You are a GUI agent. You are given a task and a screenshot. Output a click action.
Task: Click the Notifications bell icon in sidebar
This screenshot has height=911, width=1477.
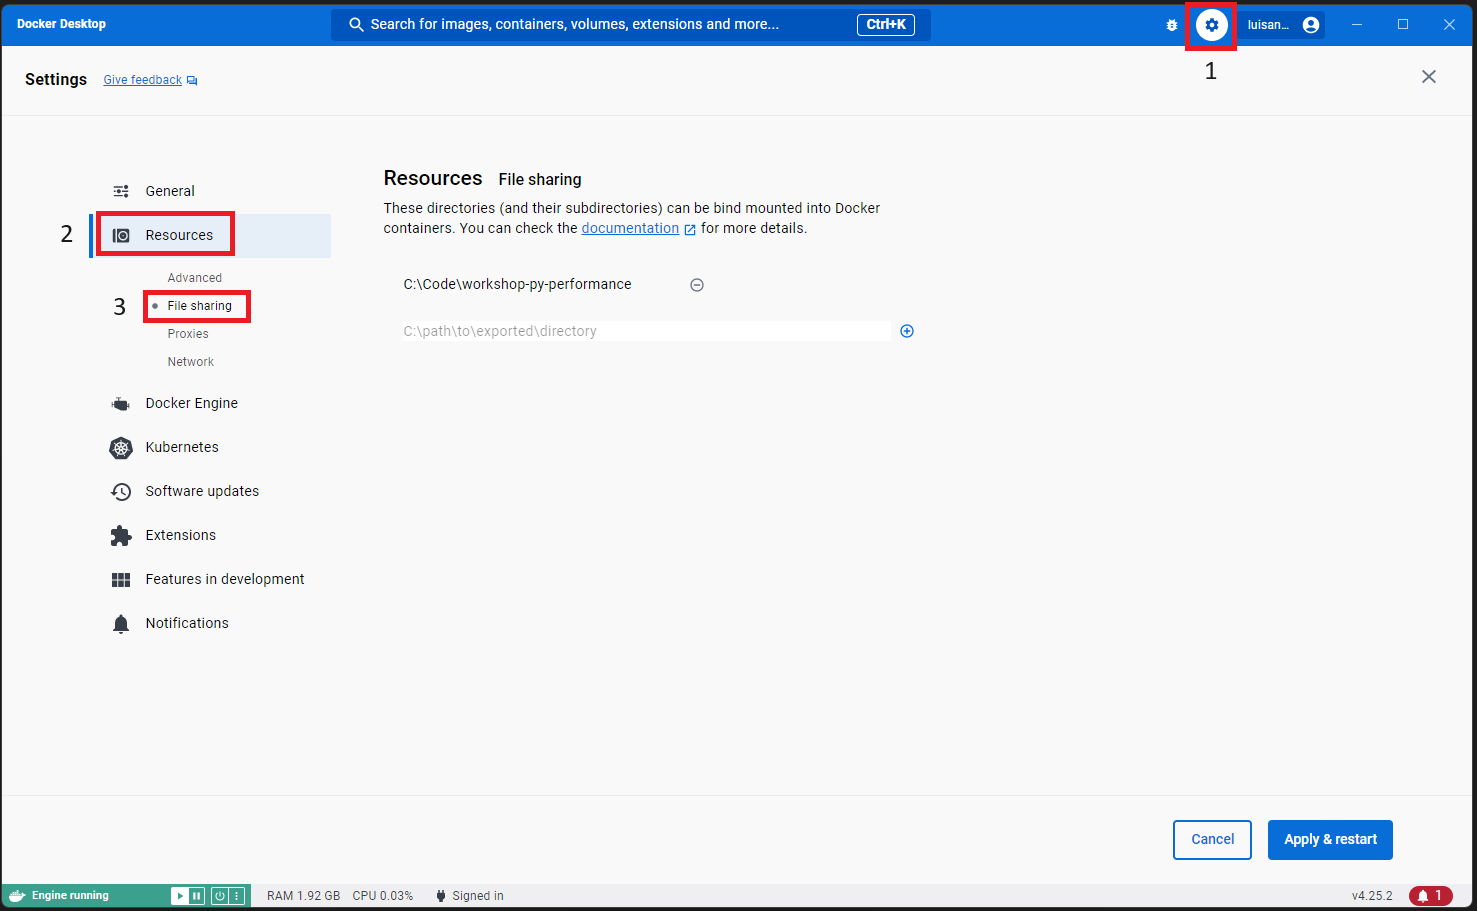point(121,624)
